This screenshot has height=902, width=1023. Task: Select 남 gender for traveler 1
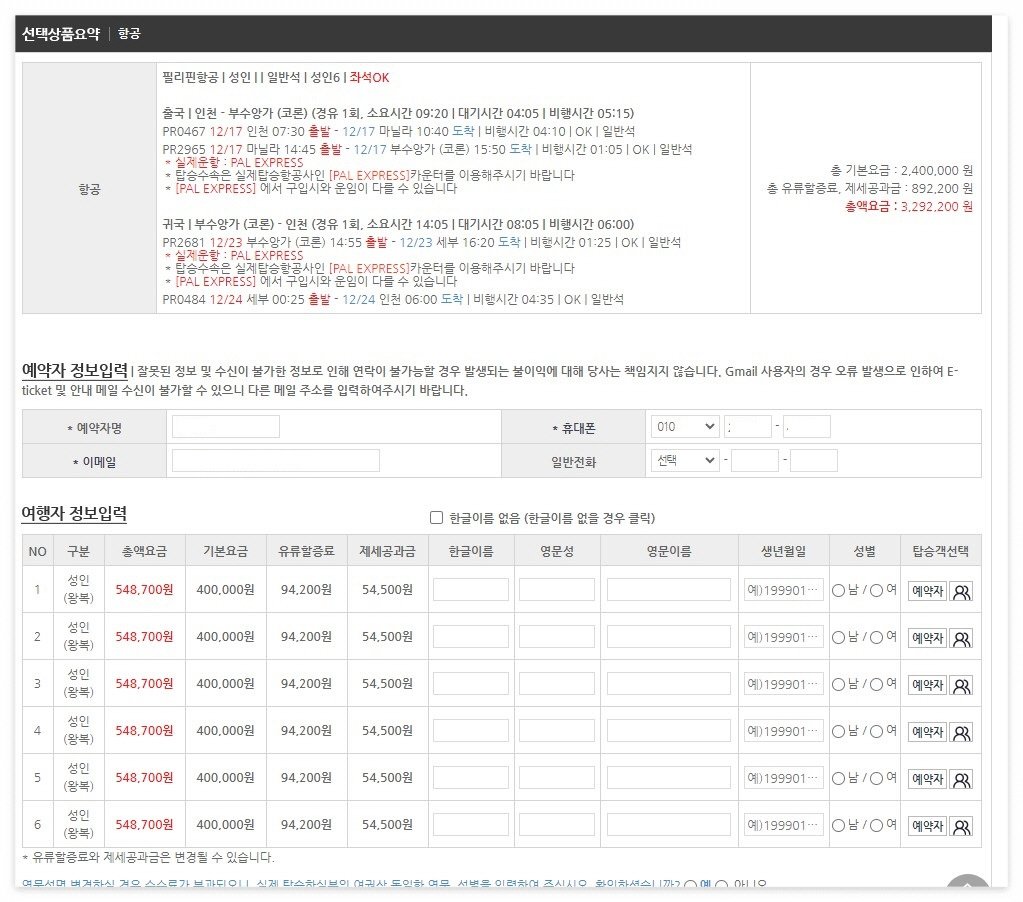click(x=838, y=590)
